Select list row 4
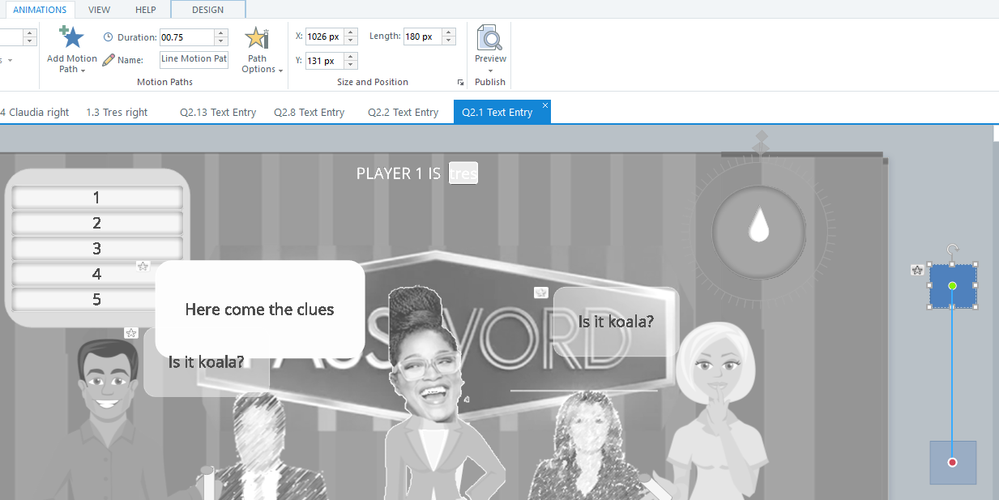Viewport: 999px width, 500px height. pyautogui.click(x=97, y=274)
